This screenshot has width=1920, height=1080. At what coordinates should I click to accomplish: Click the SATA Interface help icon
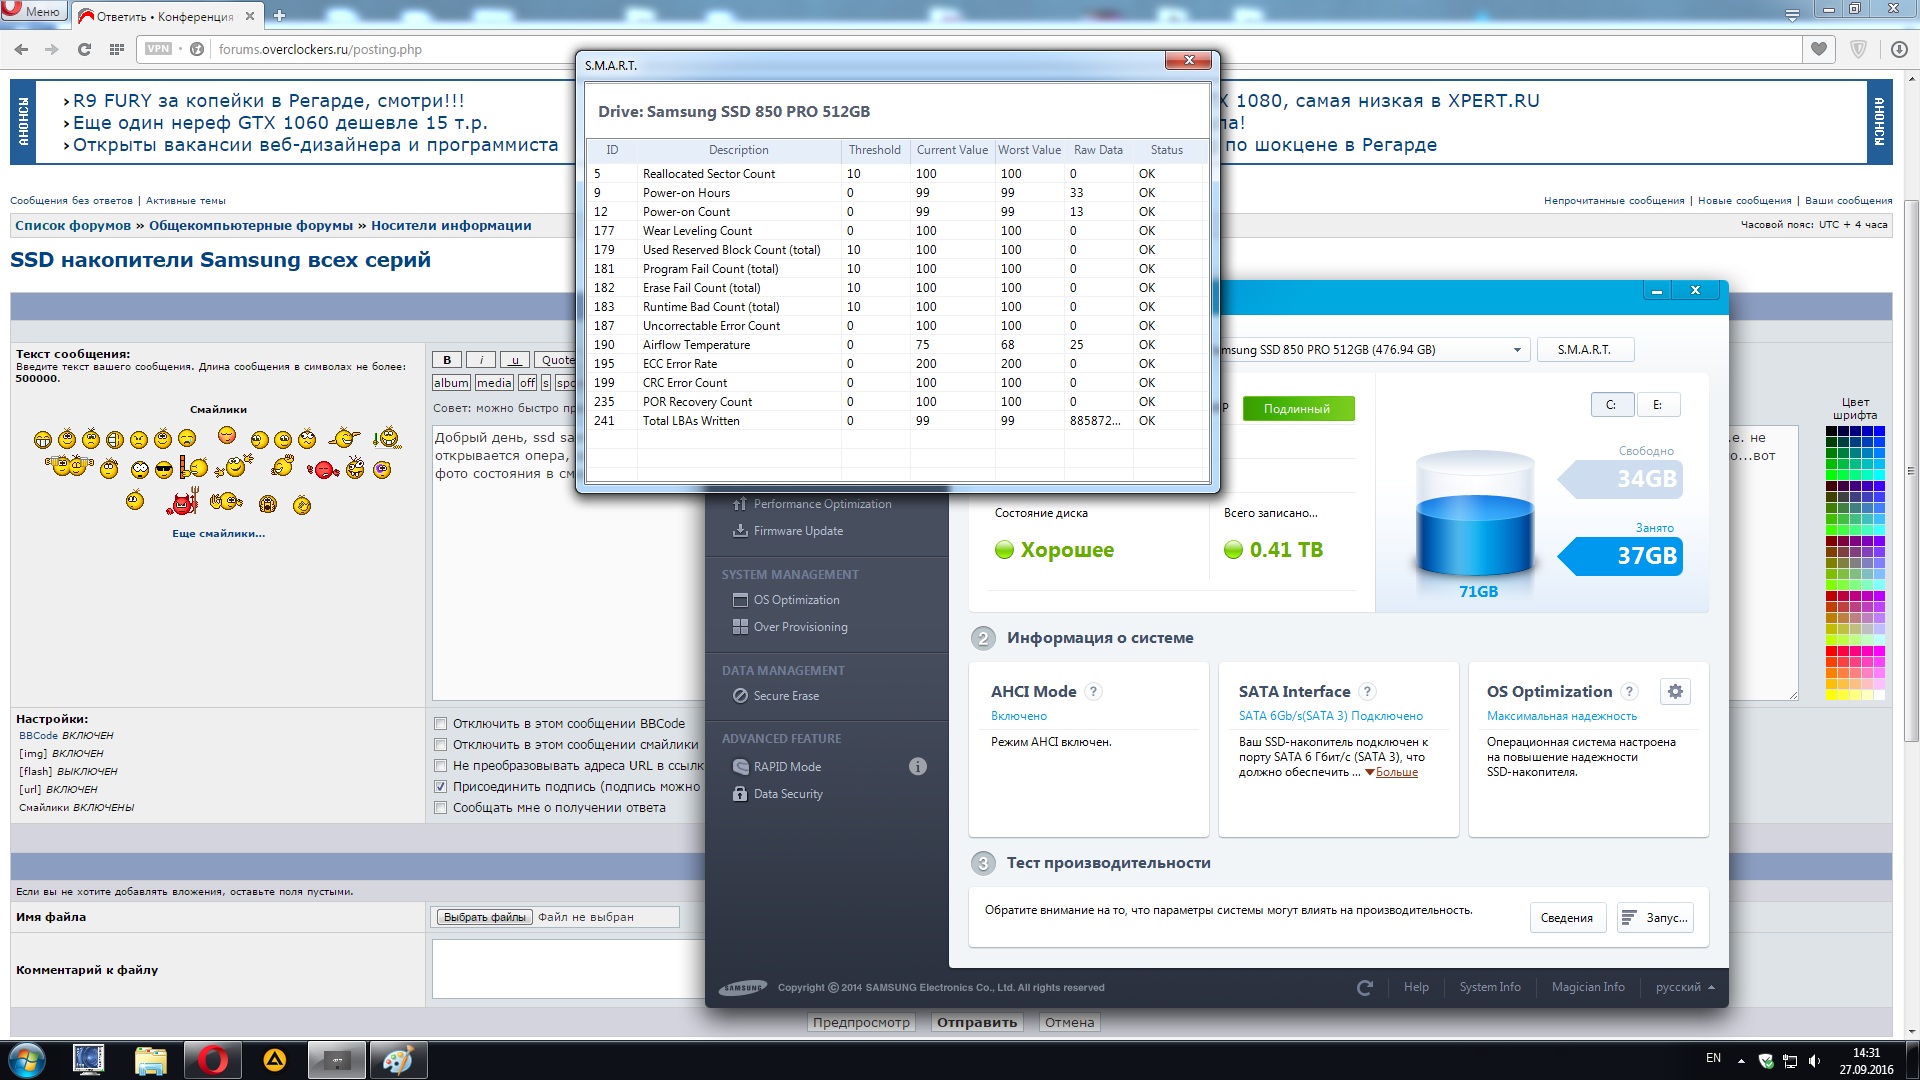tap(1367, 691)
